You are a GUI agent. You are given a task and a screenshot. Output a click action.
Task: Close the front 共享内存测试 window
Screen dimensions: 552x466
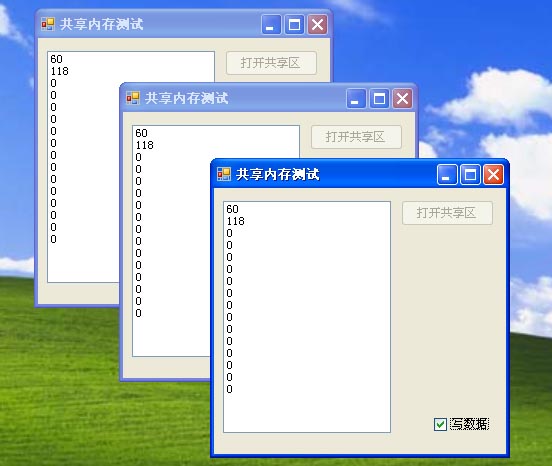point(493,175)
